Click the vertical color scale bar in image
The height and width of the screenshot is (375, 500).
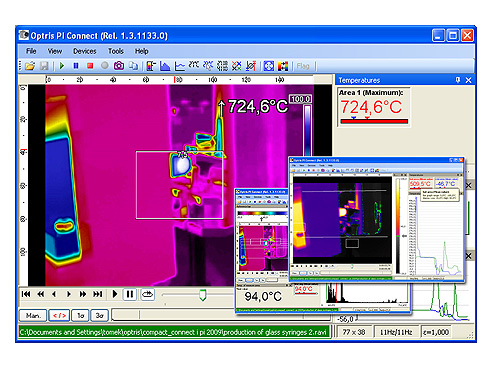[x=307, y=131]
